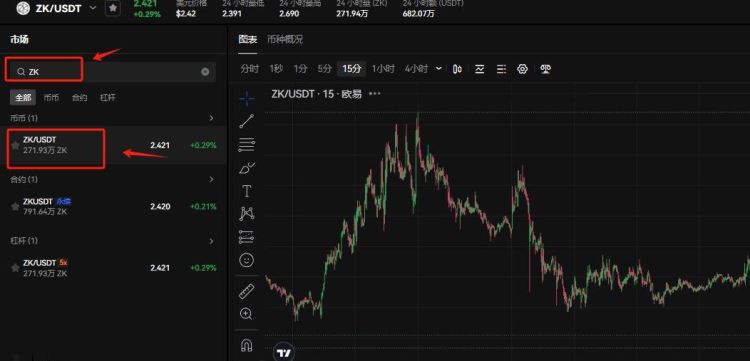Clear the ZK search field

(x=205, y=72)
